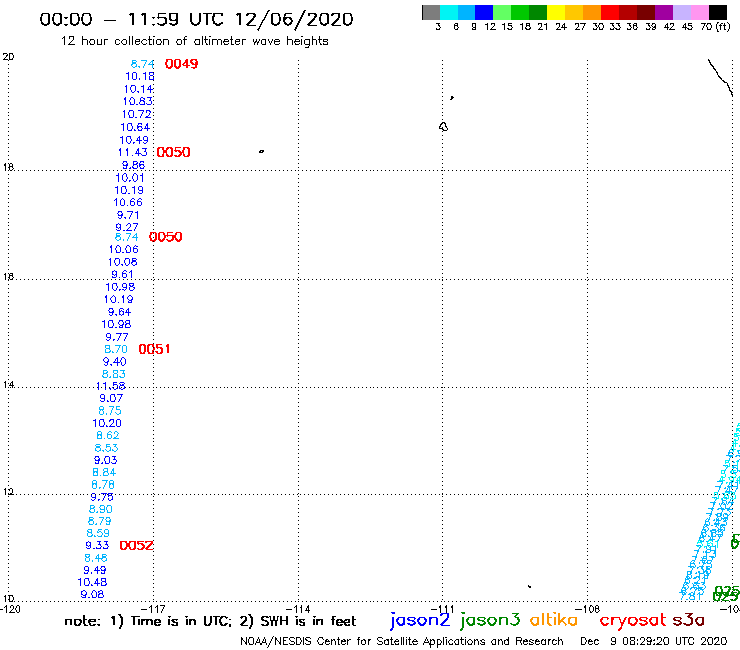Pick the "9.64" value on the track

coord(119,312)
